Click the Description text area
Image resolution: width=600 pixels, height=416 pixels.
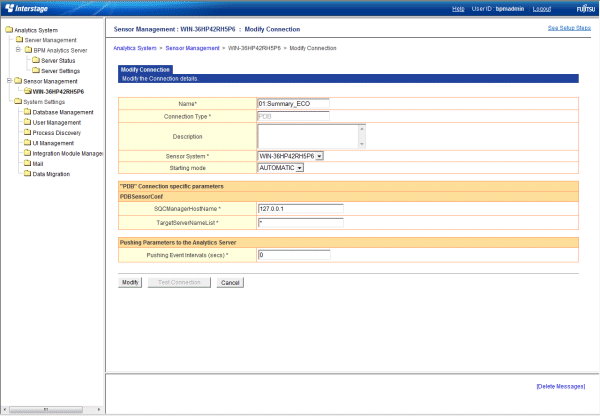click(308, 136)
